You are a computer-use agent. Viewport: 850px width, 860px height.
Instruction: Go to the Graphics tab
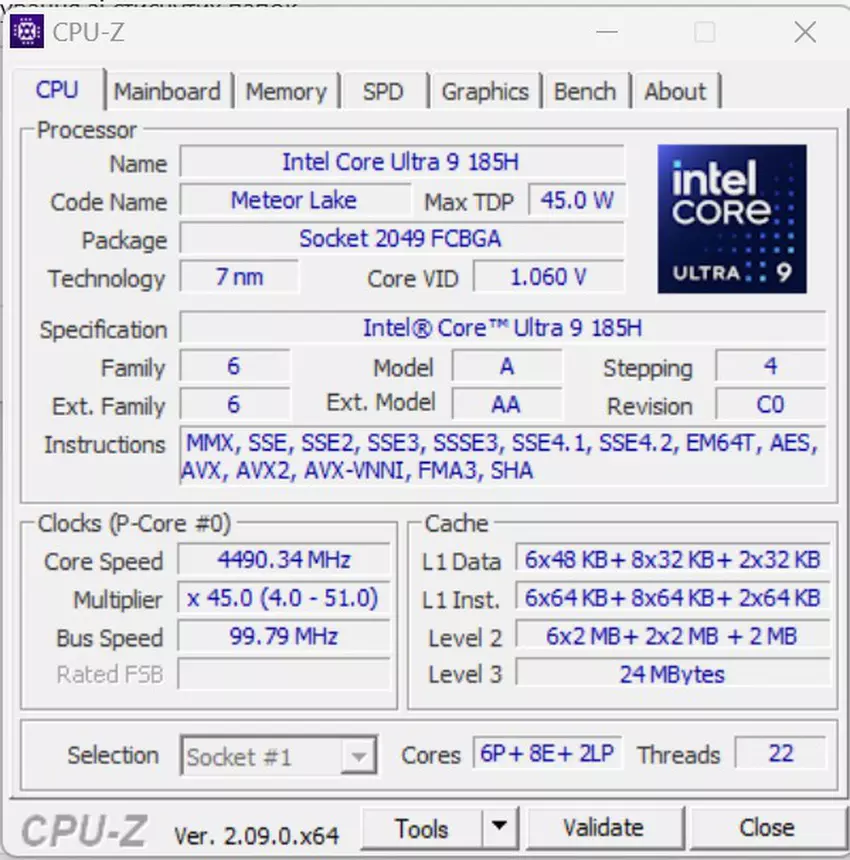pyautogui.click(x=485, y=92)
